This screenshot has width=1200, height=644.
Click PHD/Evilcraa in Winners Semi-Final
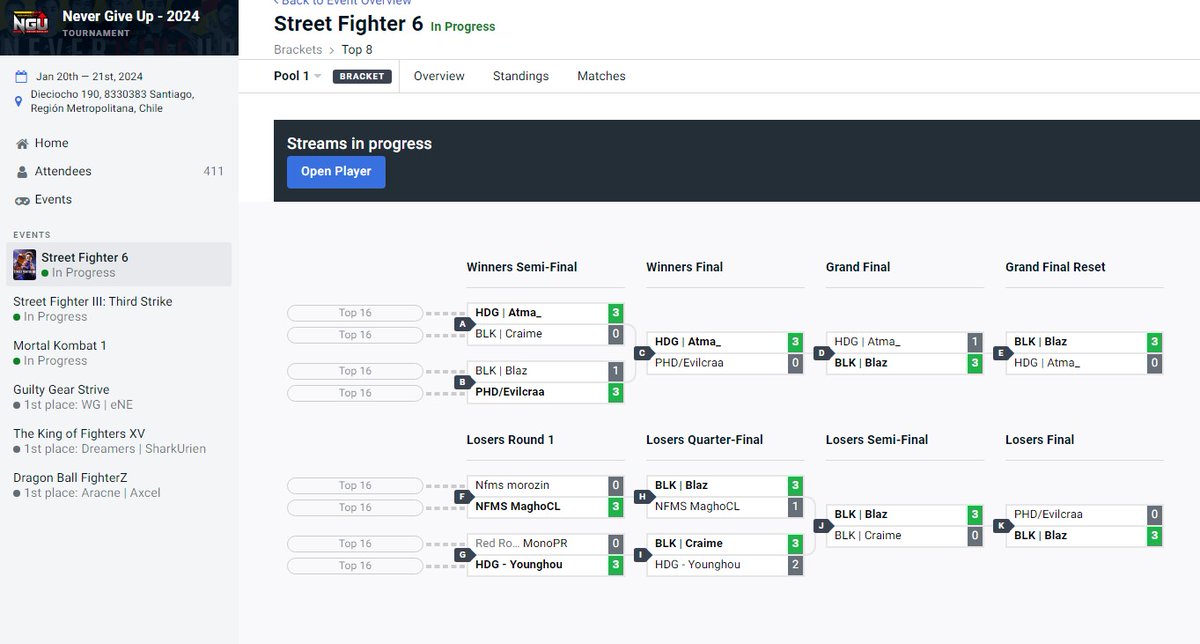(538, 392)
